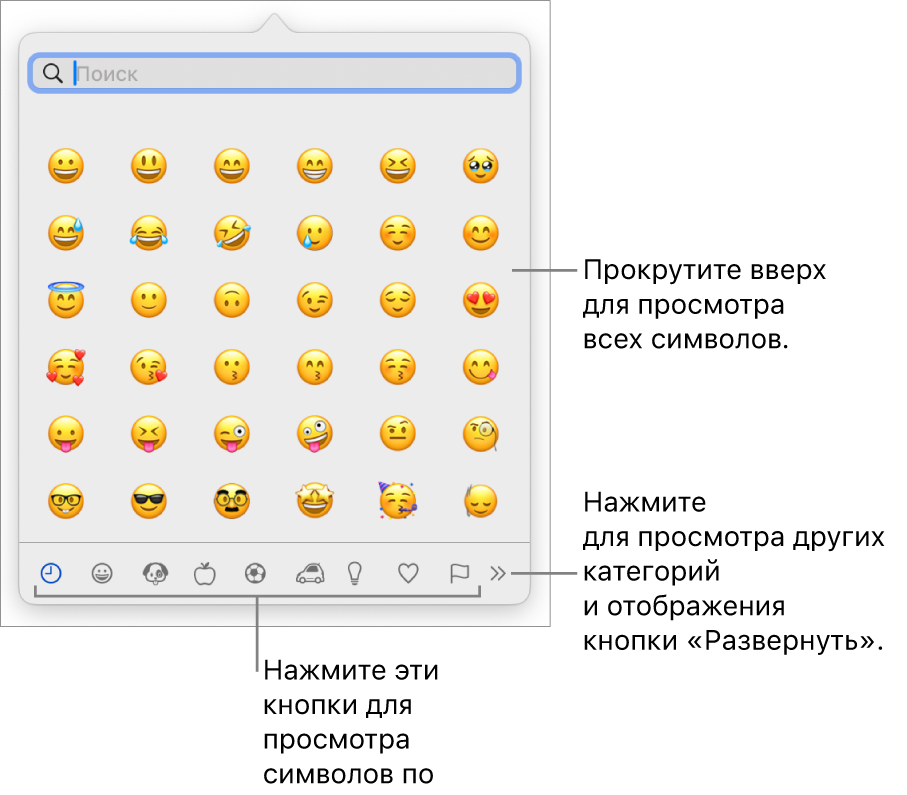Choose the sunglasses cool face emoji
Image resolution: width=907 pixels, height=795 pixels.
pyautogui.click(x=149, y=500)
